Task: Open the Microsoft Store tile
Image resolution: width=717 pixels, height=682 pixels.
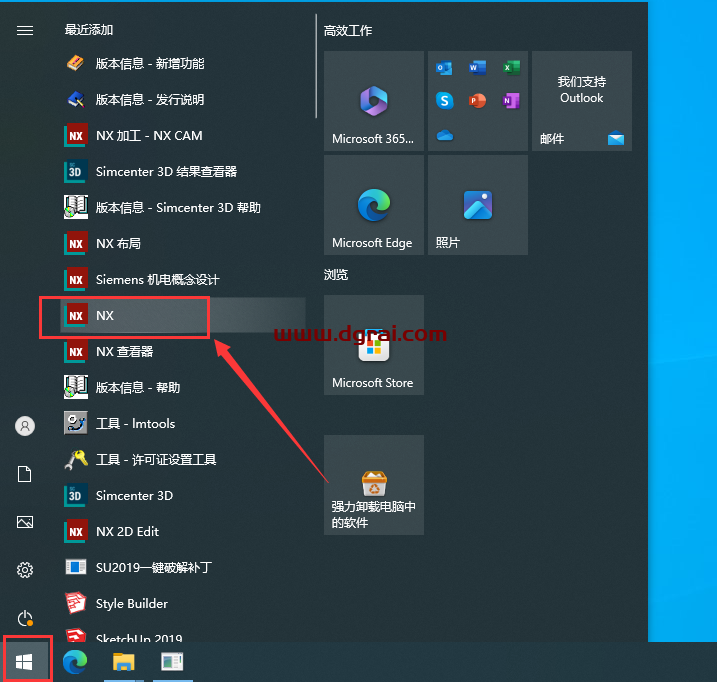Action: 372,345
